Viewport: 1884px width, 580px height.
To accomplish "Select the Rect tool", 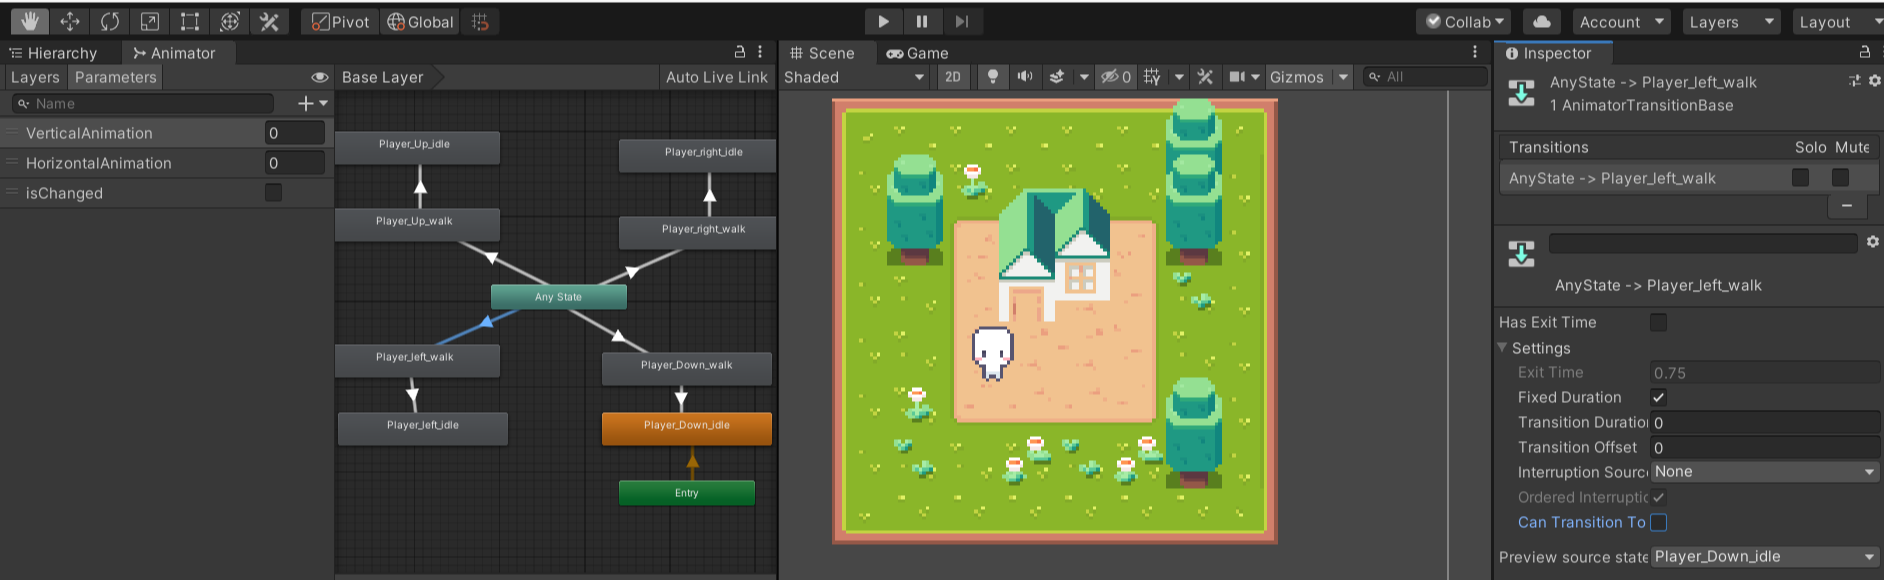I will pos(190,21).
